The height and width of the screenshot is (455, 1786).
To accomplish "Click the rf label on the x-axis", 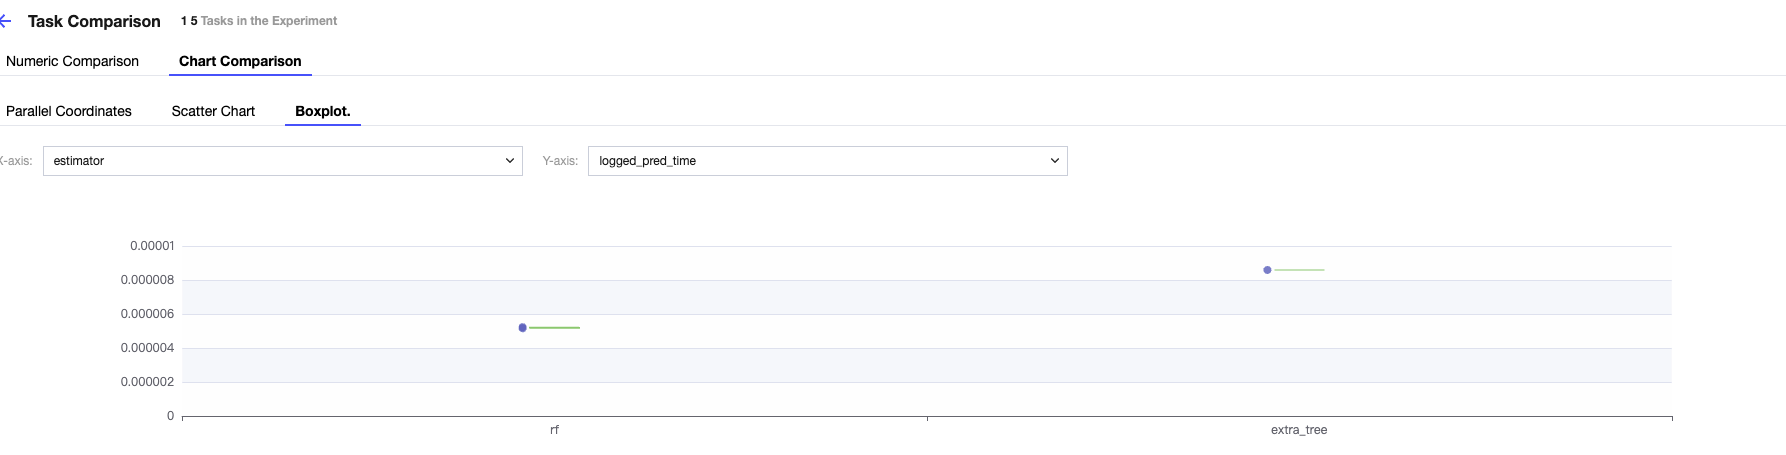I will [554, 430].
